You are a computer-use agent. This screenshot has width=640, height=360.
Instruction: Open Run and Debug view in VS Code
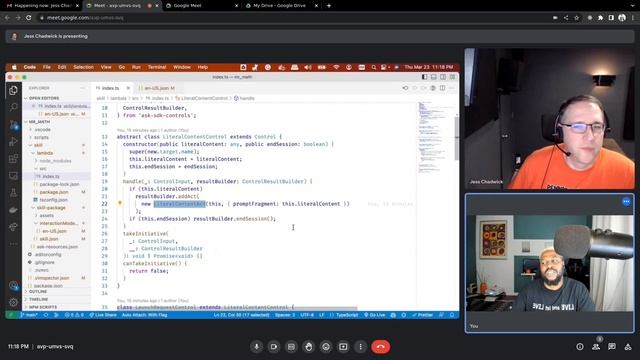coord(13,142)
